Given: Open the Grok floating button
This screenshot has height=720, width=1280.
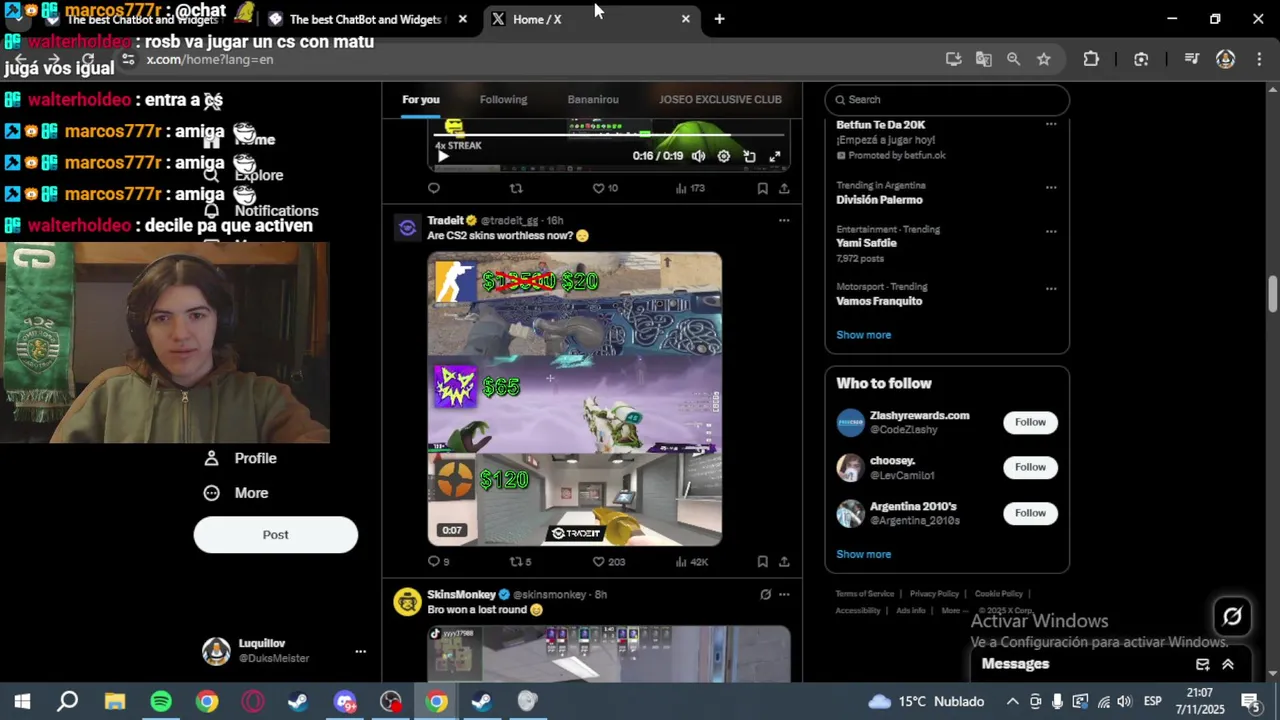Looking at the screenshot, I should (x=1232, y=617).
